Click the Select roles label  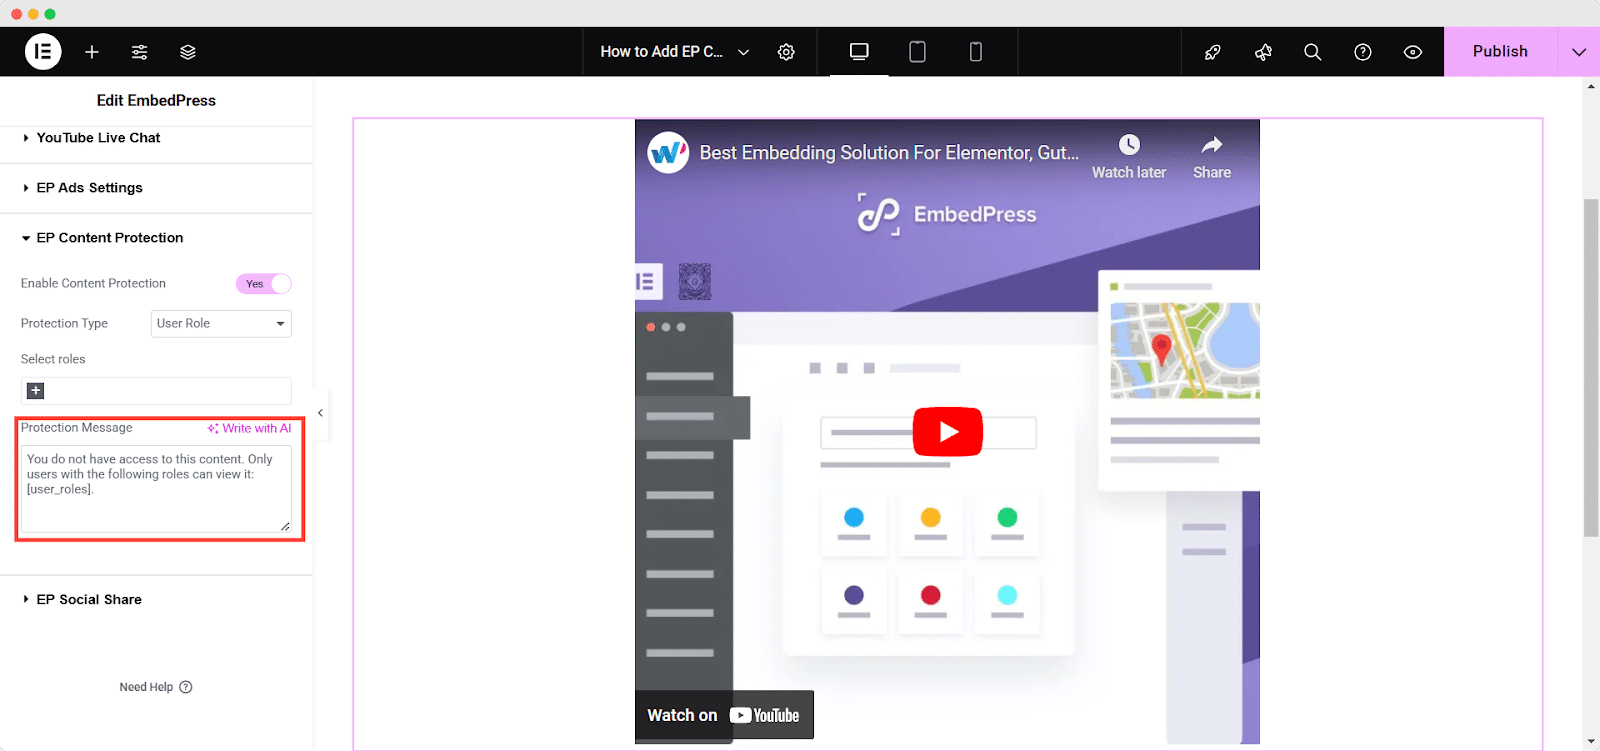tap(53, 359)
